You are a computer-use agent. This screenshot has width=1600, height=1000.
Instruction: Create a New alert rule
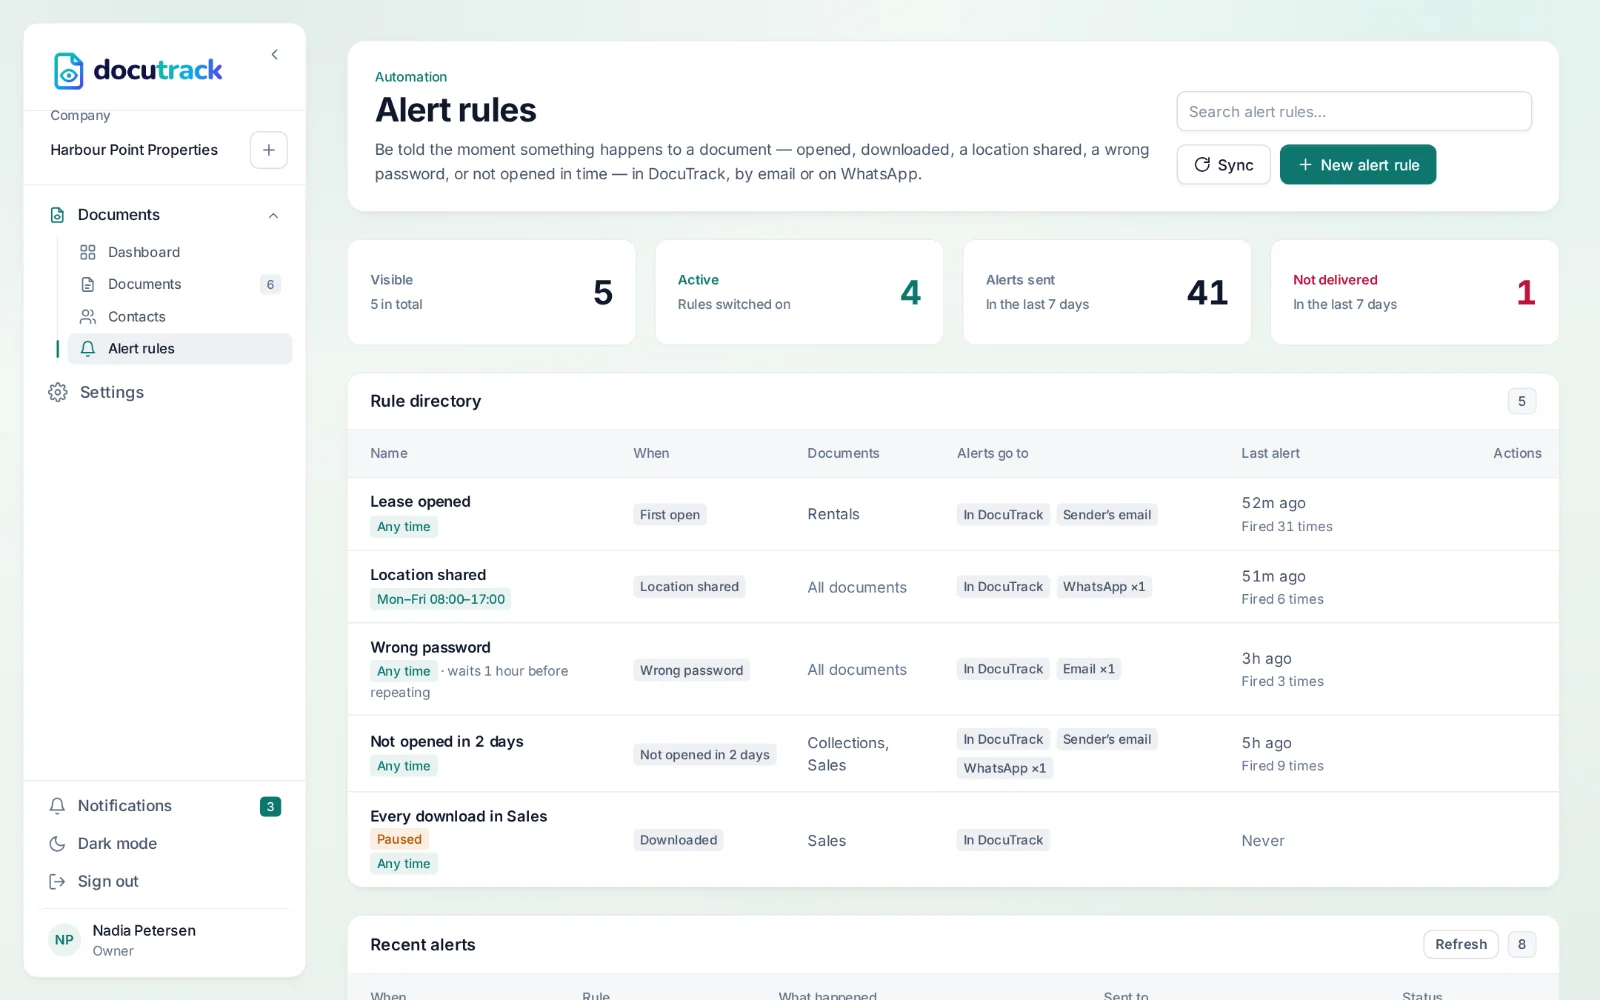click(1358, 165)
